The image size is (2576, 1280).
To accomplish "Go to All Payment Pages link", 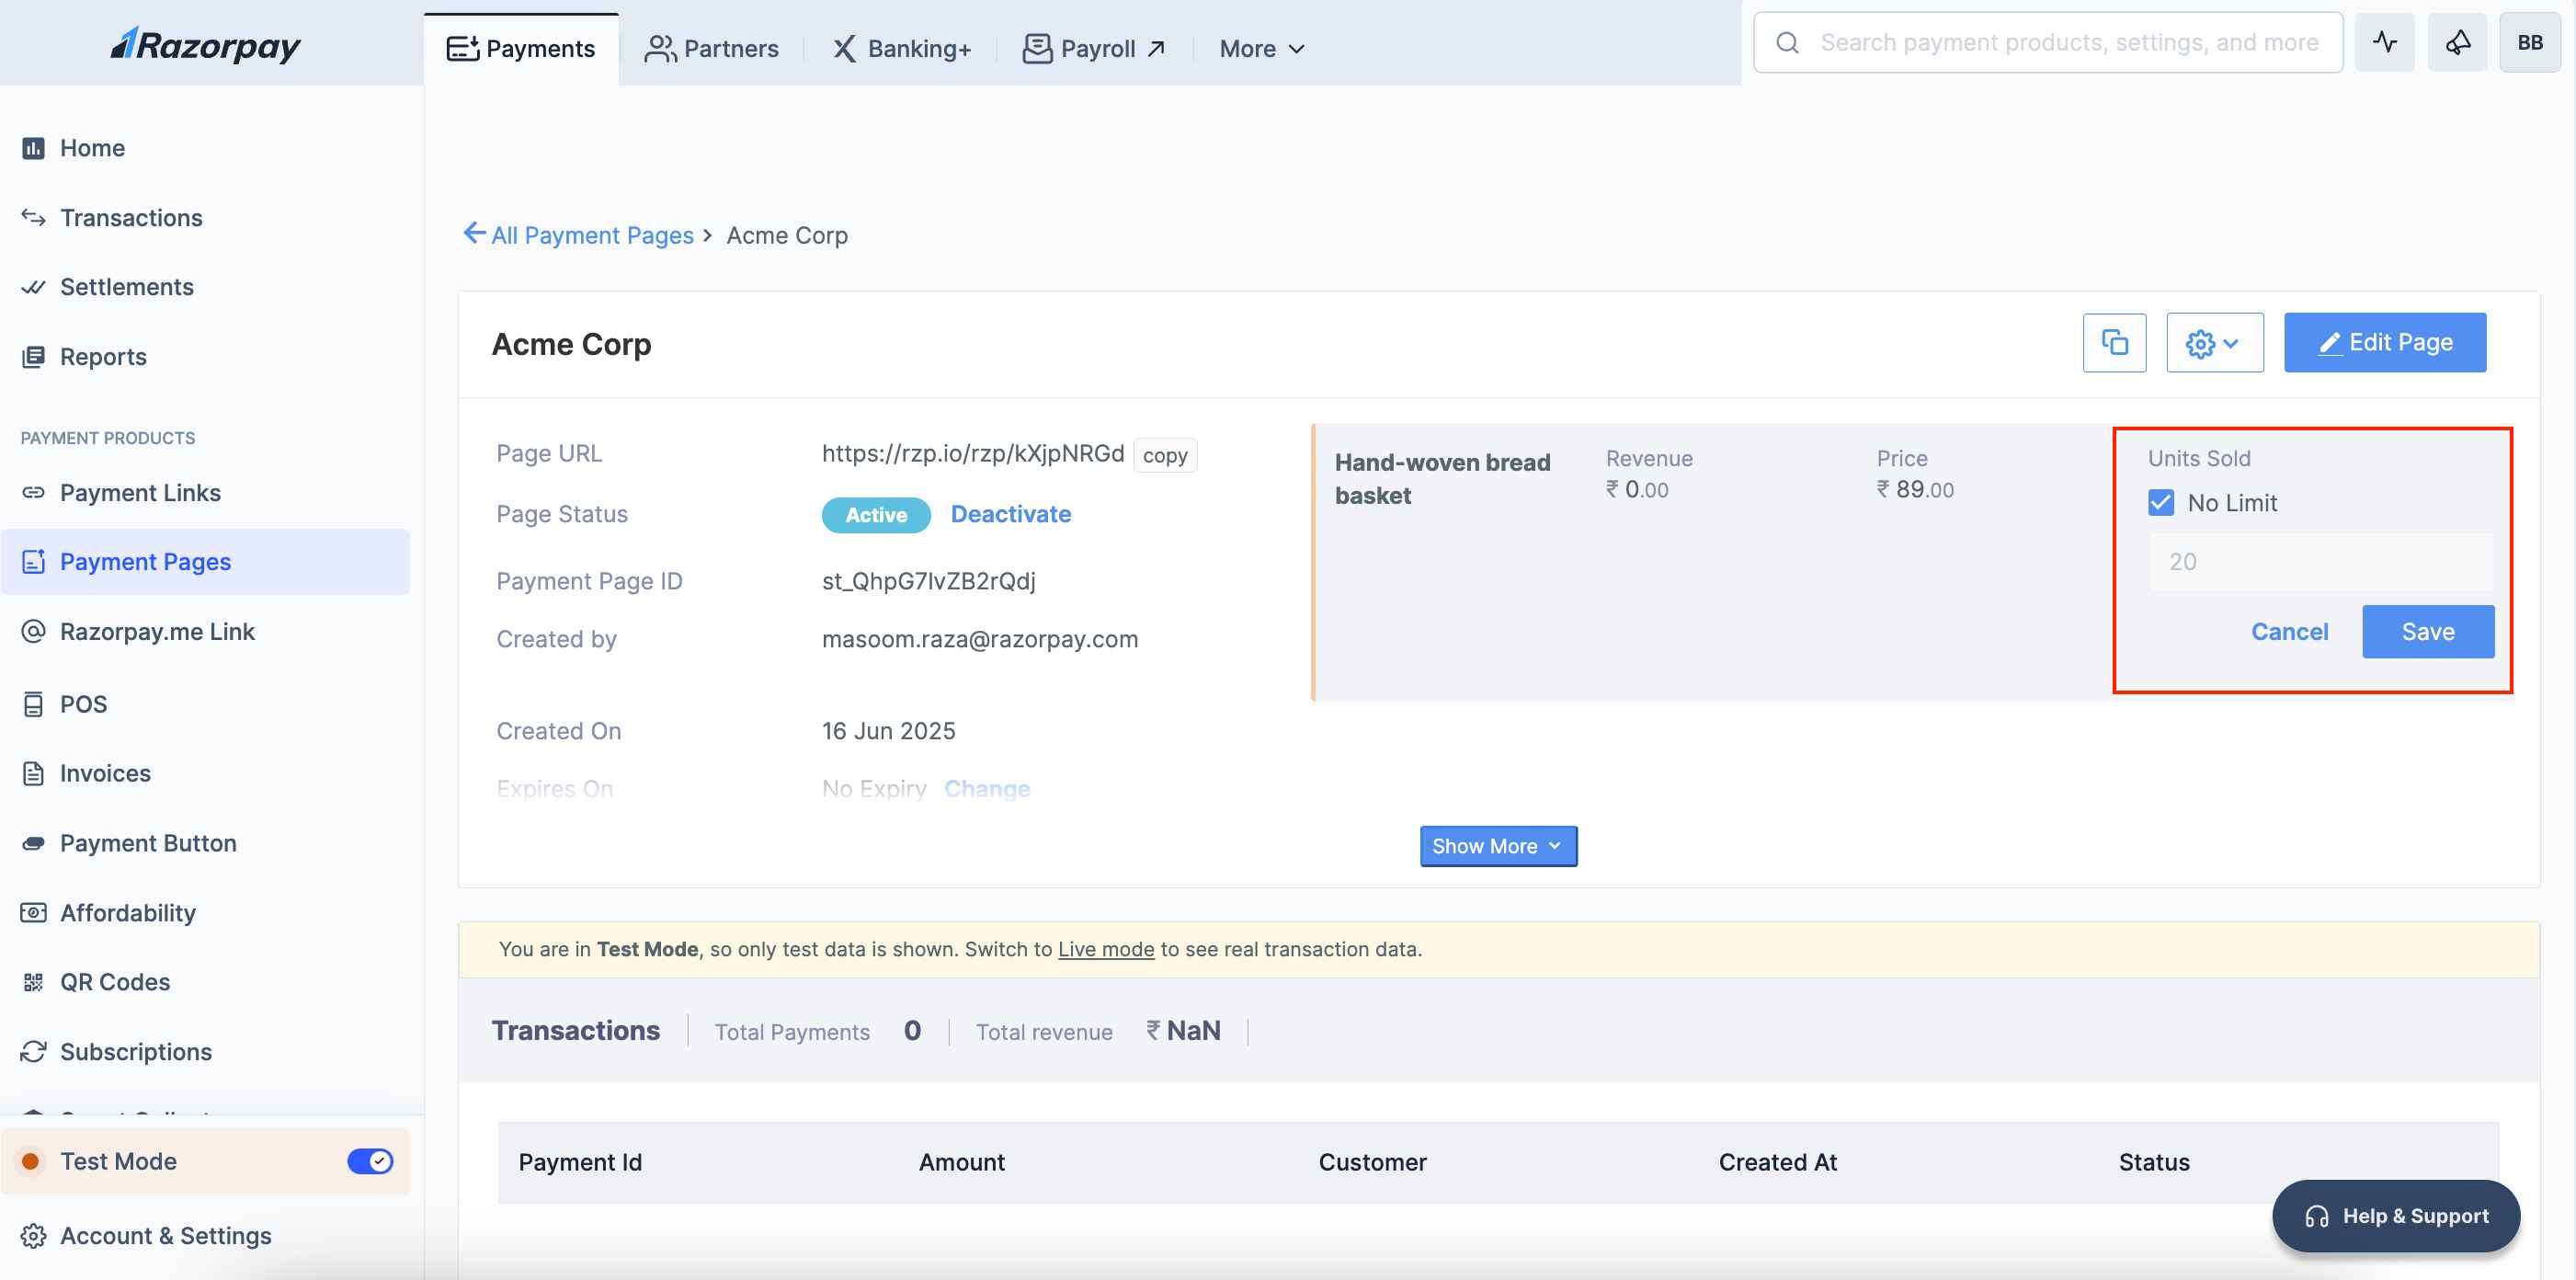I will click(592, 235).
